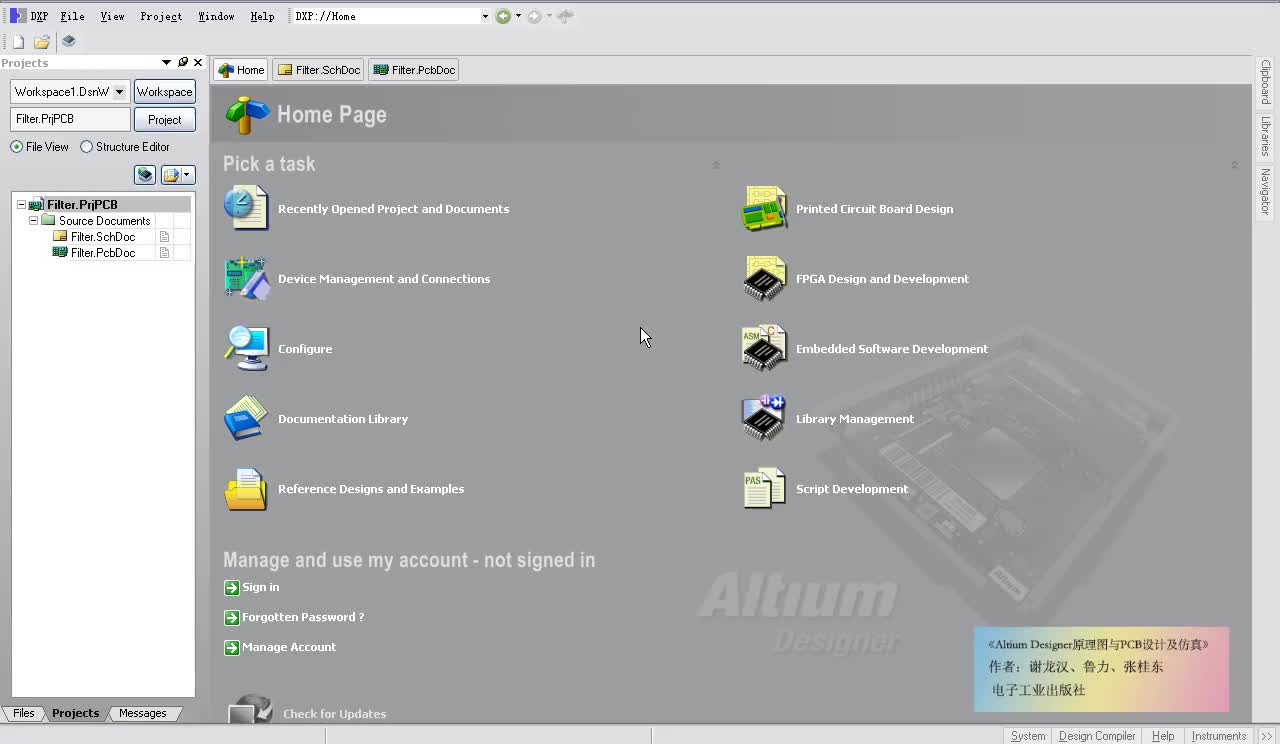Open the Clipboard side panel
Viewport: 1280px width, 744px height.
(1265, 82)
